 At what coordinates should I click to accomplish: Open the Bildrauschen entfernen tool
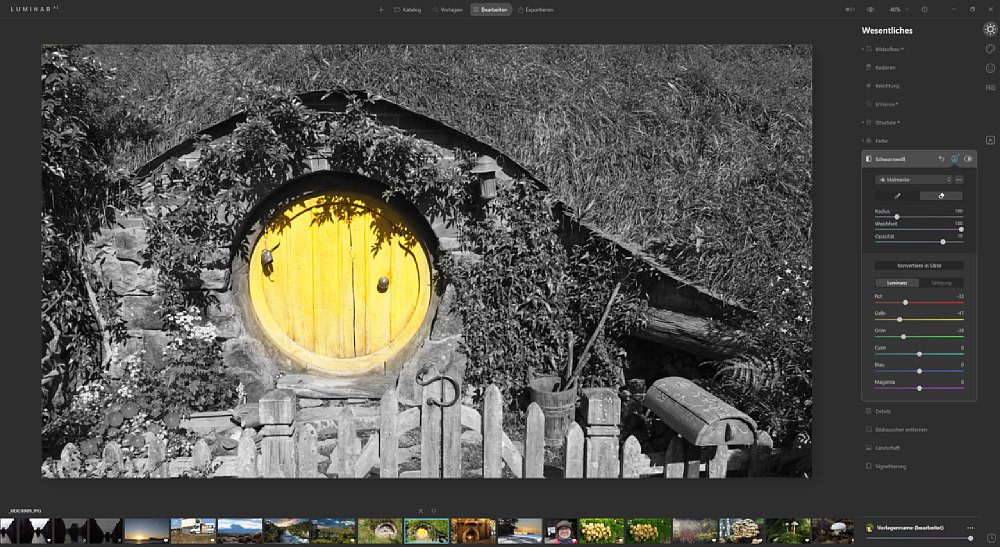[901, 430]
